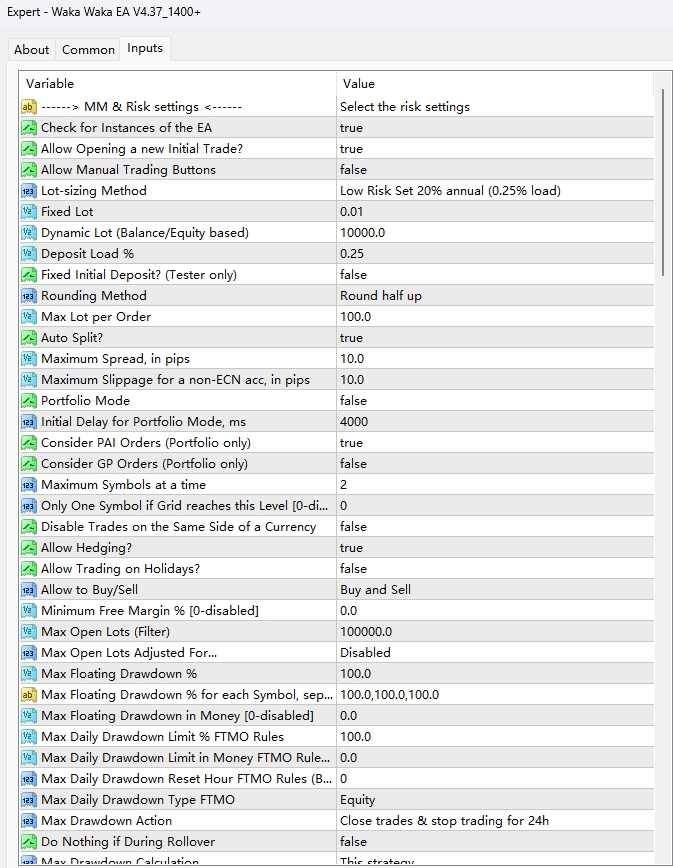Viewport: 673px width, 868px height.
Task: Select Max Daily Drawdown Limit % FTMO Rules label
Action: [162, 737]
